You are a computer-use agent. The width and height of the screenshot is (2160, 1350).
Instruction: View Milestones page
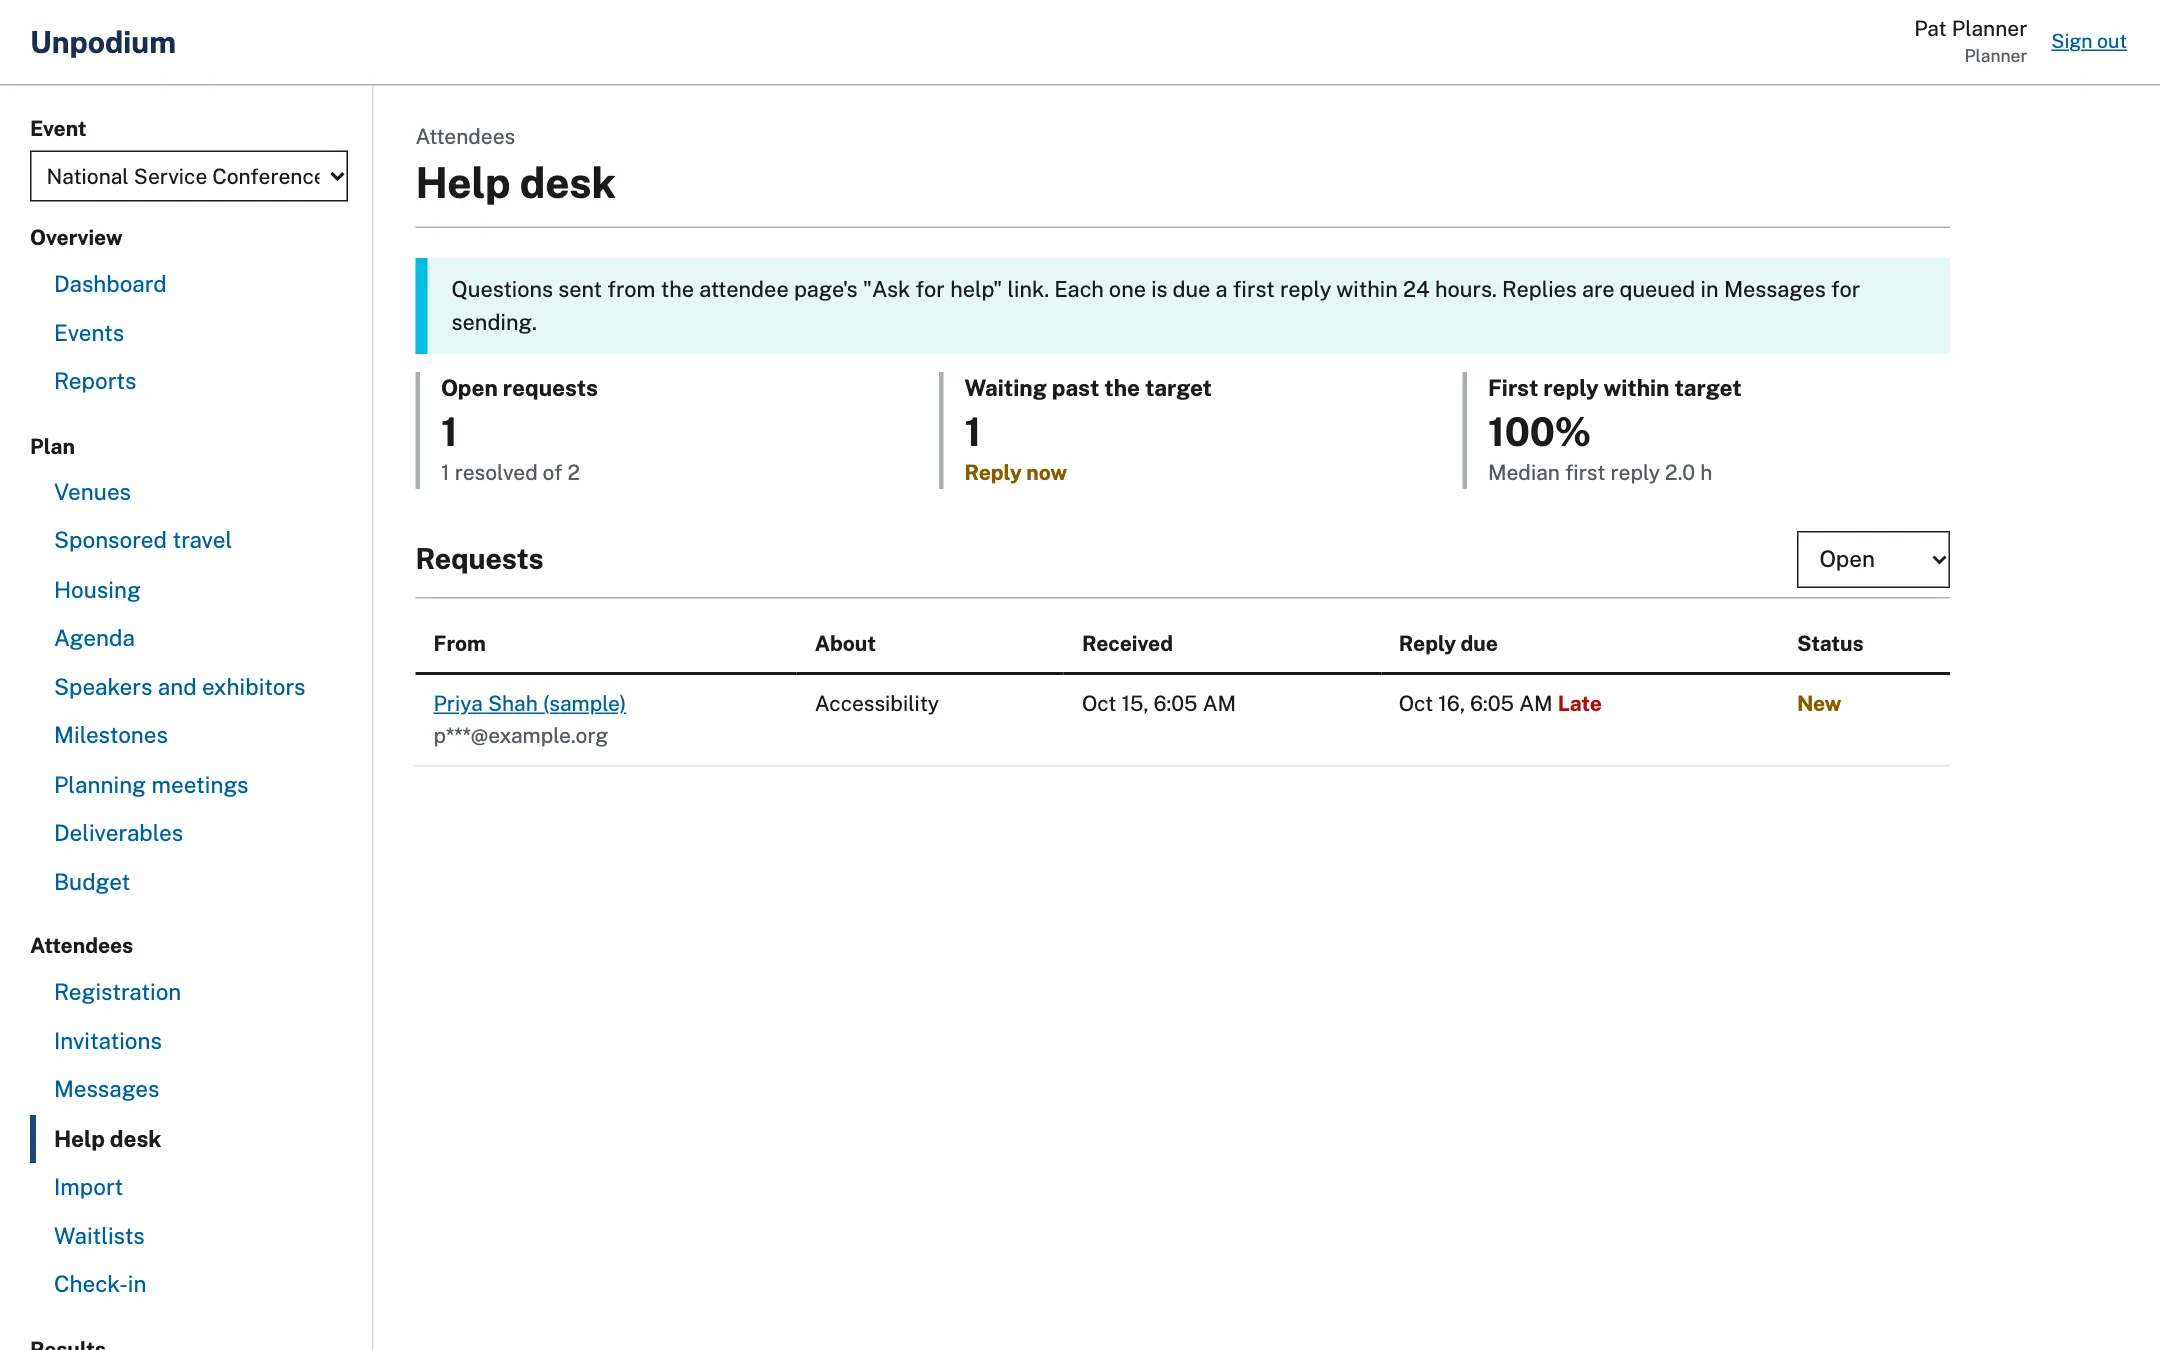[x=111, y=735]
